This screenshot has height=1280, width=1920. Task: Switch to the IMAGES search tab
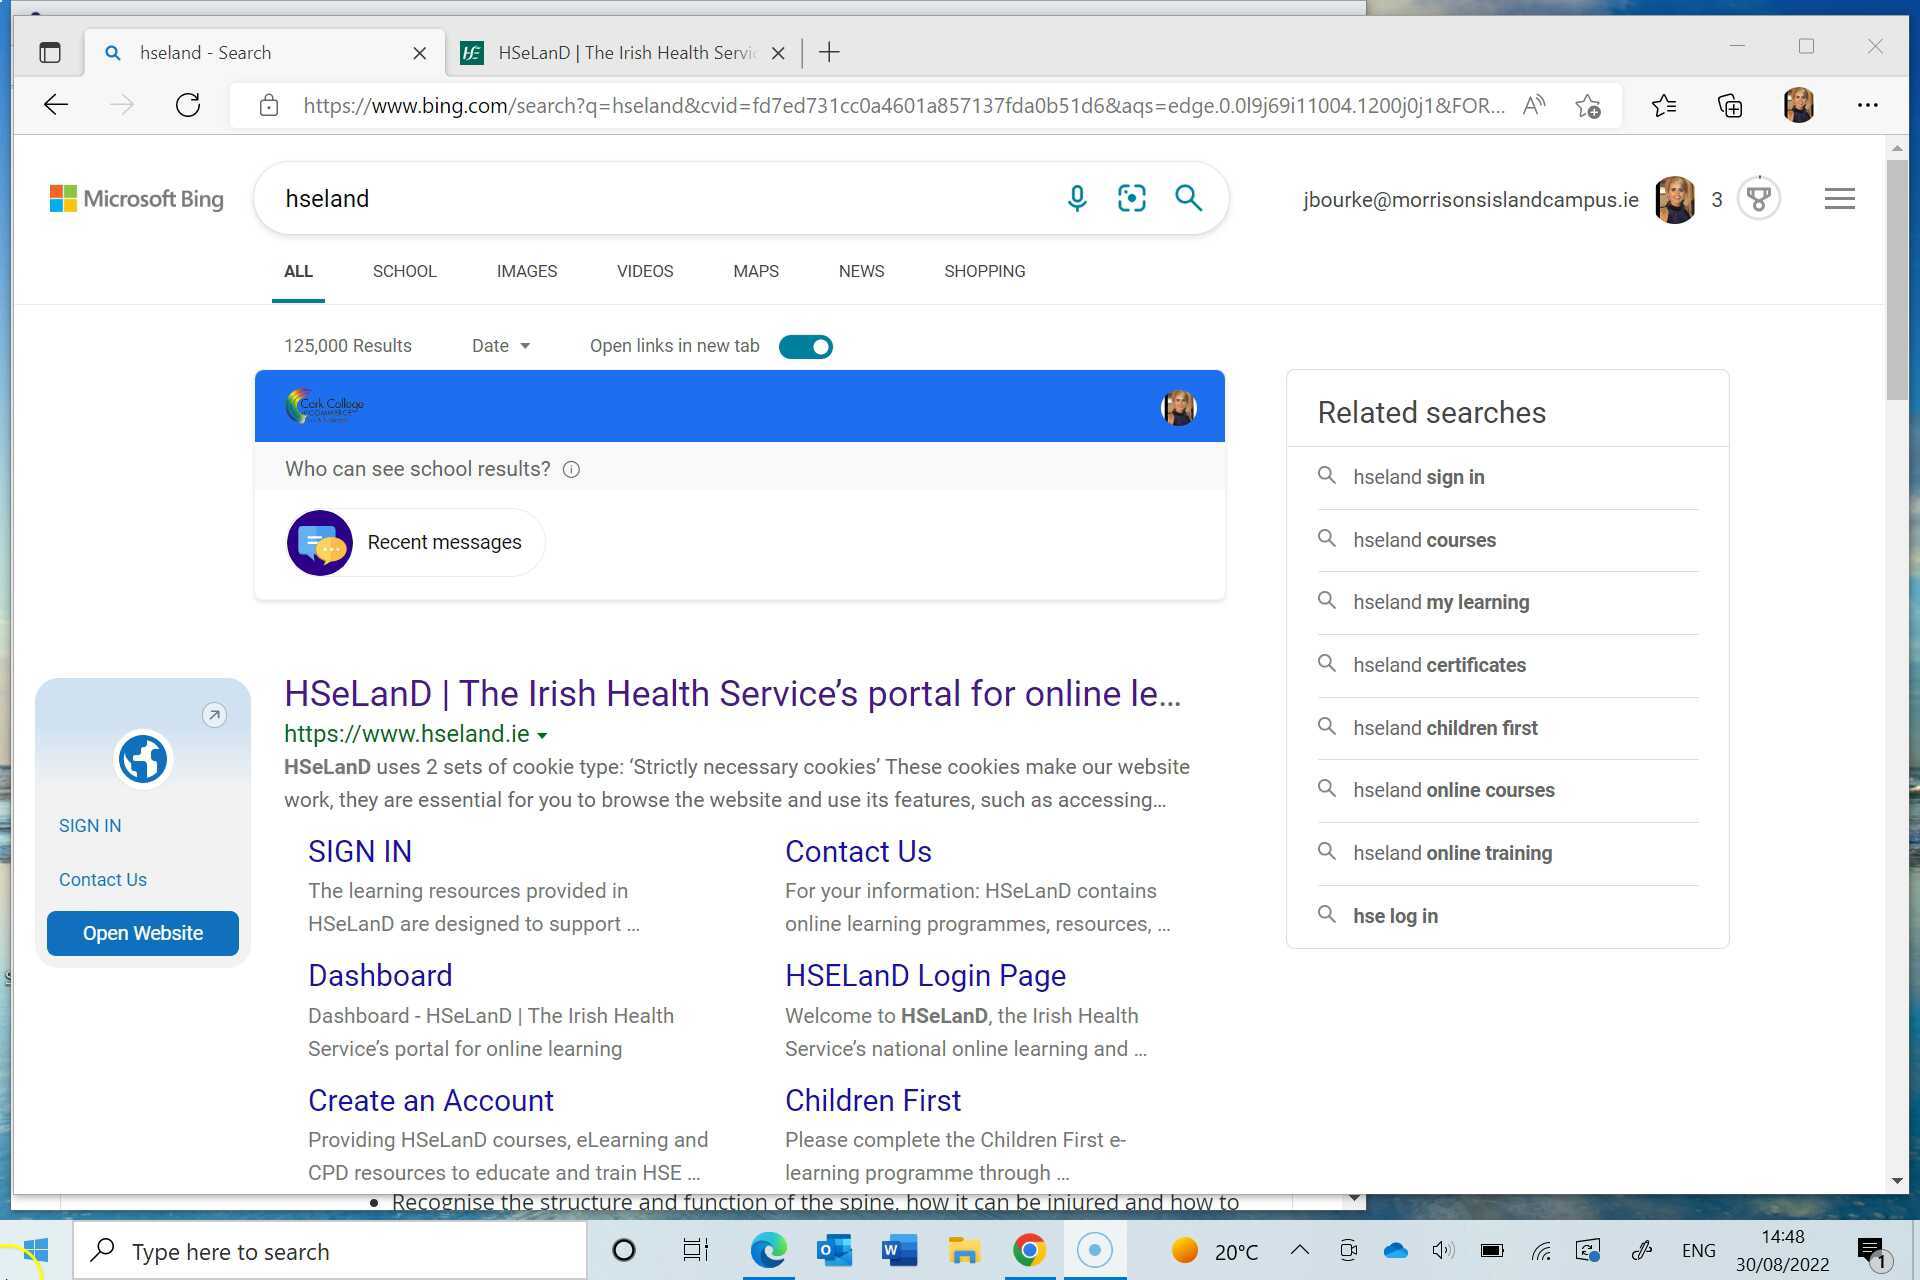click(x=526, y=271)
